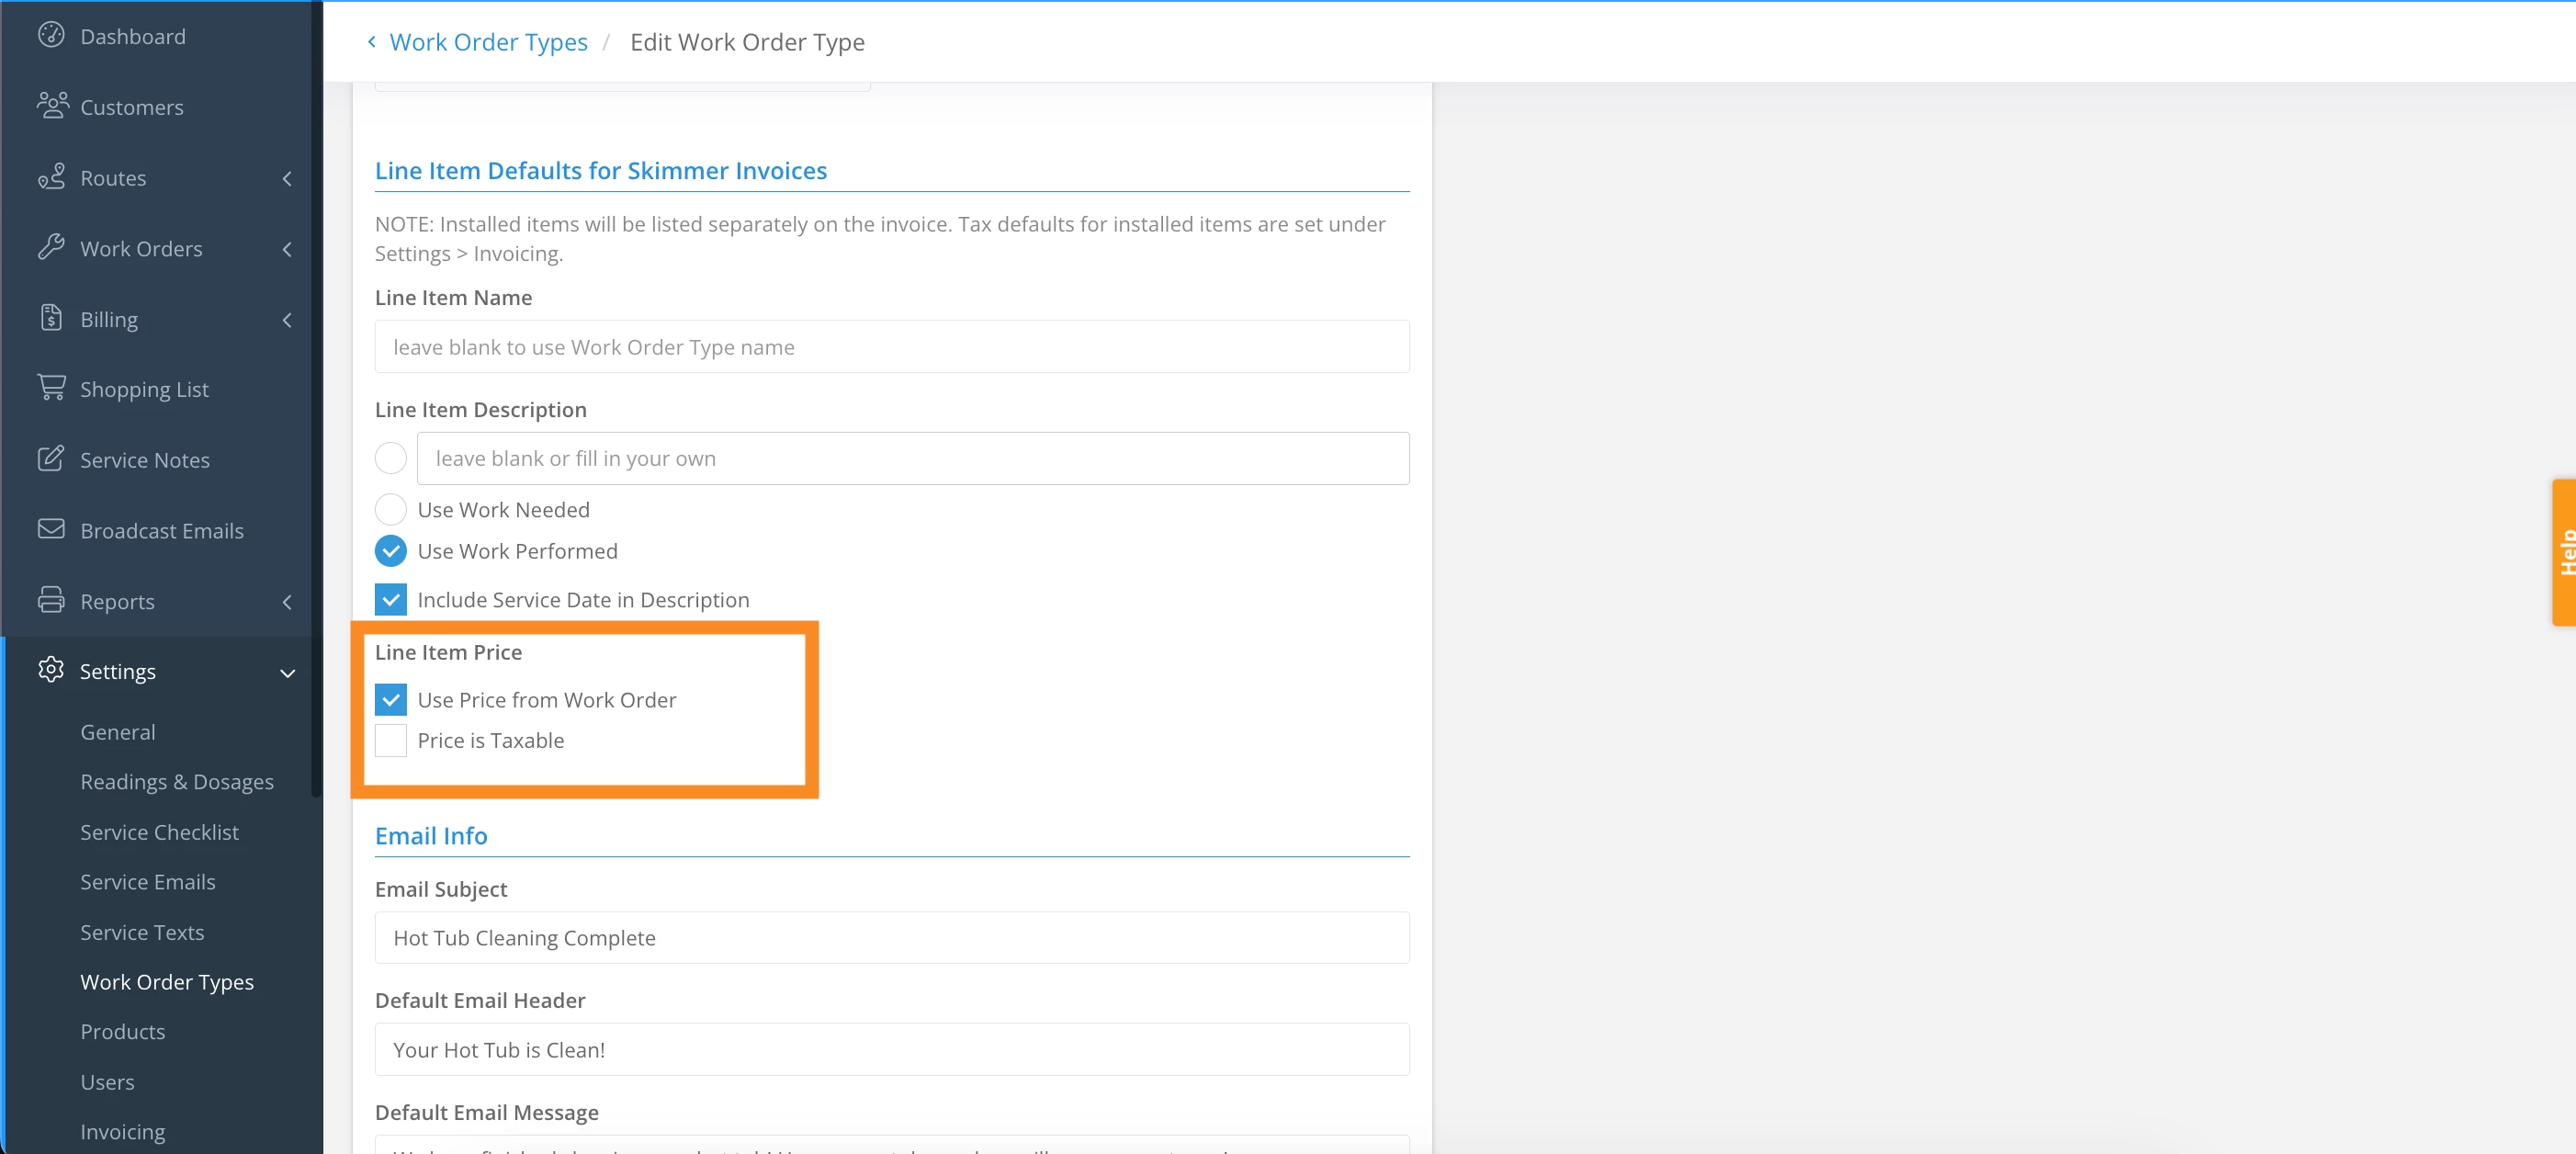Toggle Include Service Date in Description
The width and height of the screenshot is (2576, 1154).
point(390,600)
